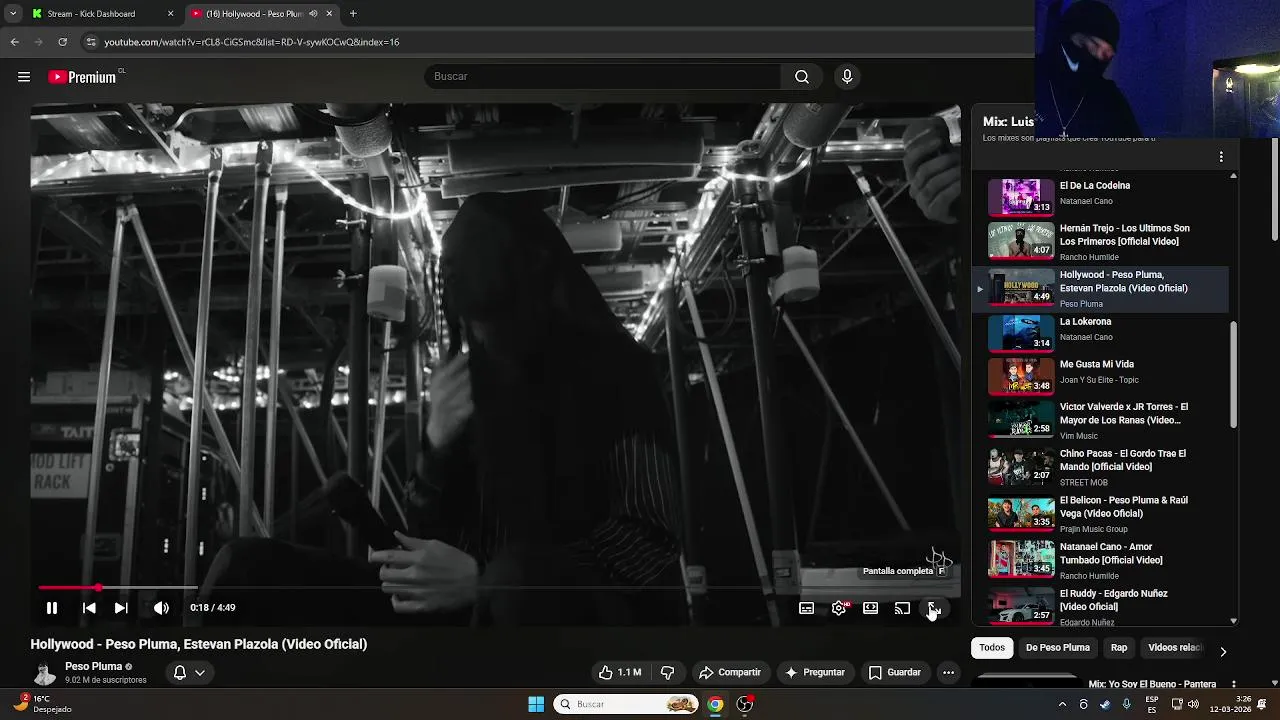
Task: Click the browser address bar URL
Action: coord(252,42)
